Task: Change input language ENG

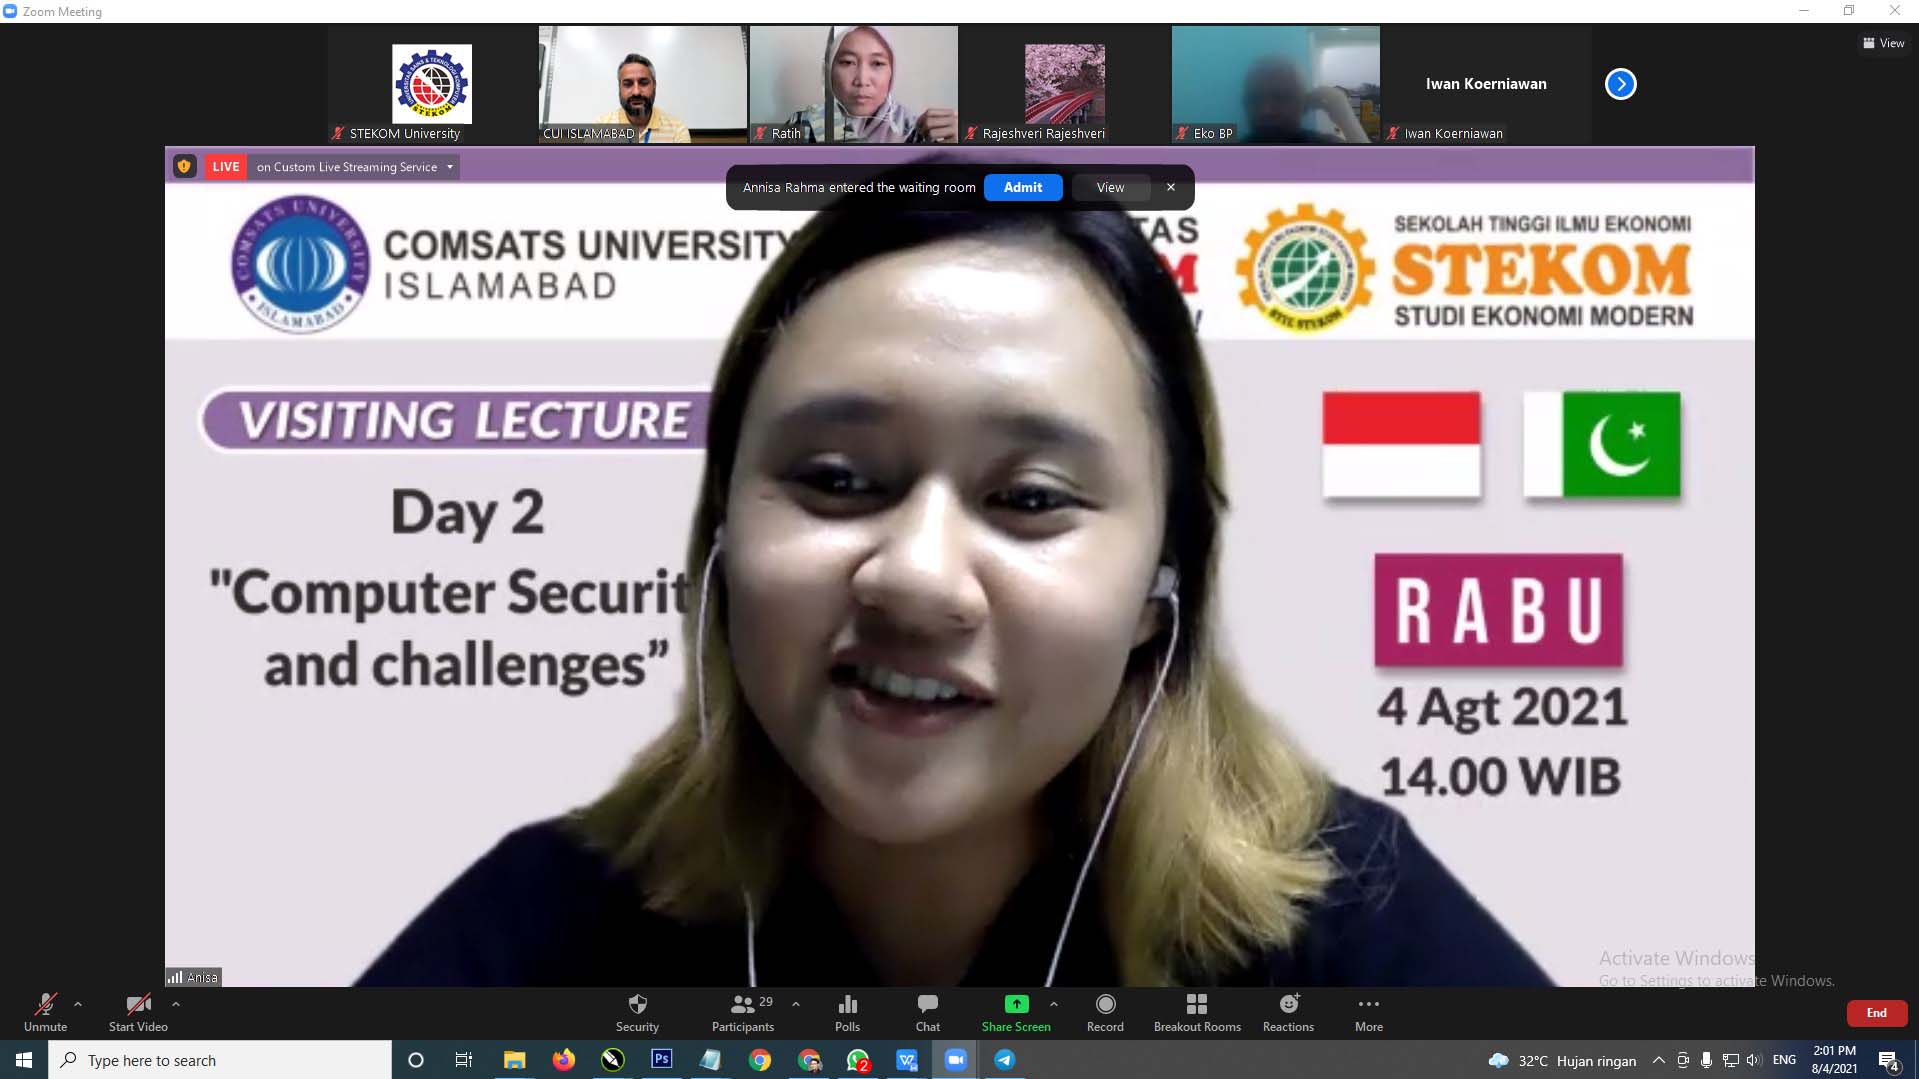Action: pyautogui.click(x=1784, y=1060)
